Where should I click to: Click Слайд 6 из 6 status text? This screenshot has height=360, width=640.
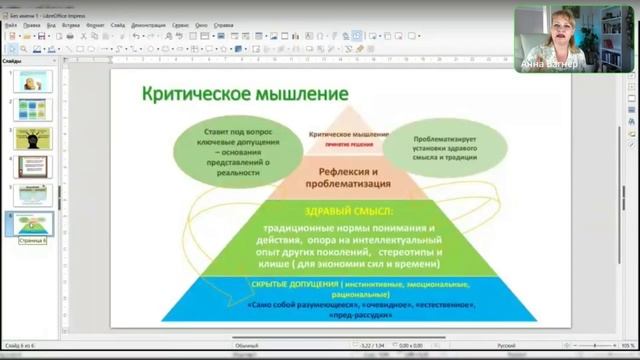pyautogui.click(x=20, y=346)
